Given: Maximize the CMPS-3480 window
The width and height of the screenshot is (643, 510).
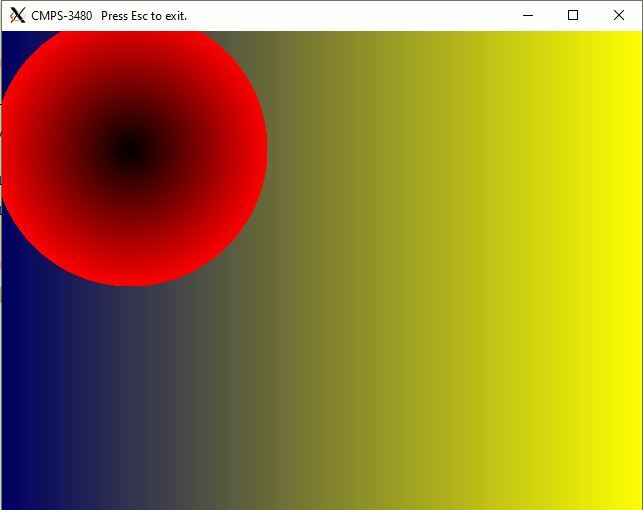Looking at the screenshot, I should 573,16.
